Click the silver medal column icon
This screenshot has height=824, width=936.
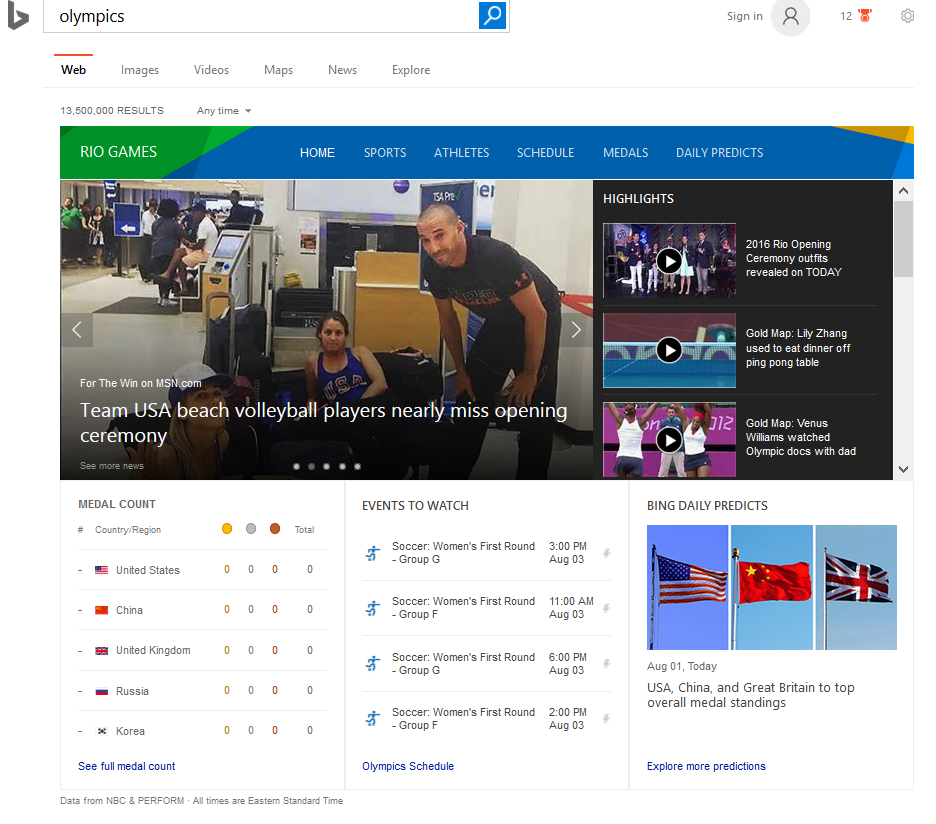pos(251,528)
